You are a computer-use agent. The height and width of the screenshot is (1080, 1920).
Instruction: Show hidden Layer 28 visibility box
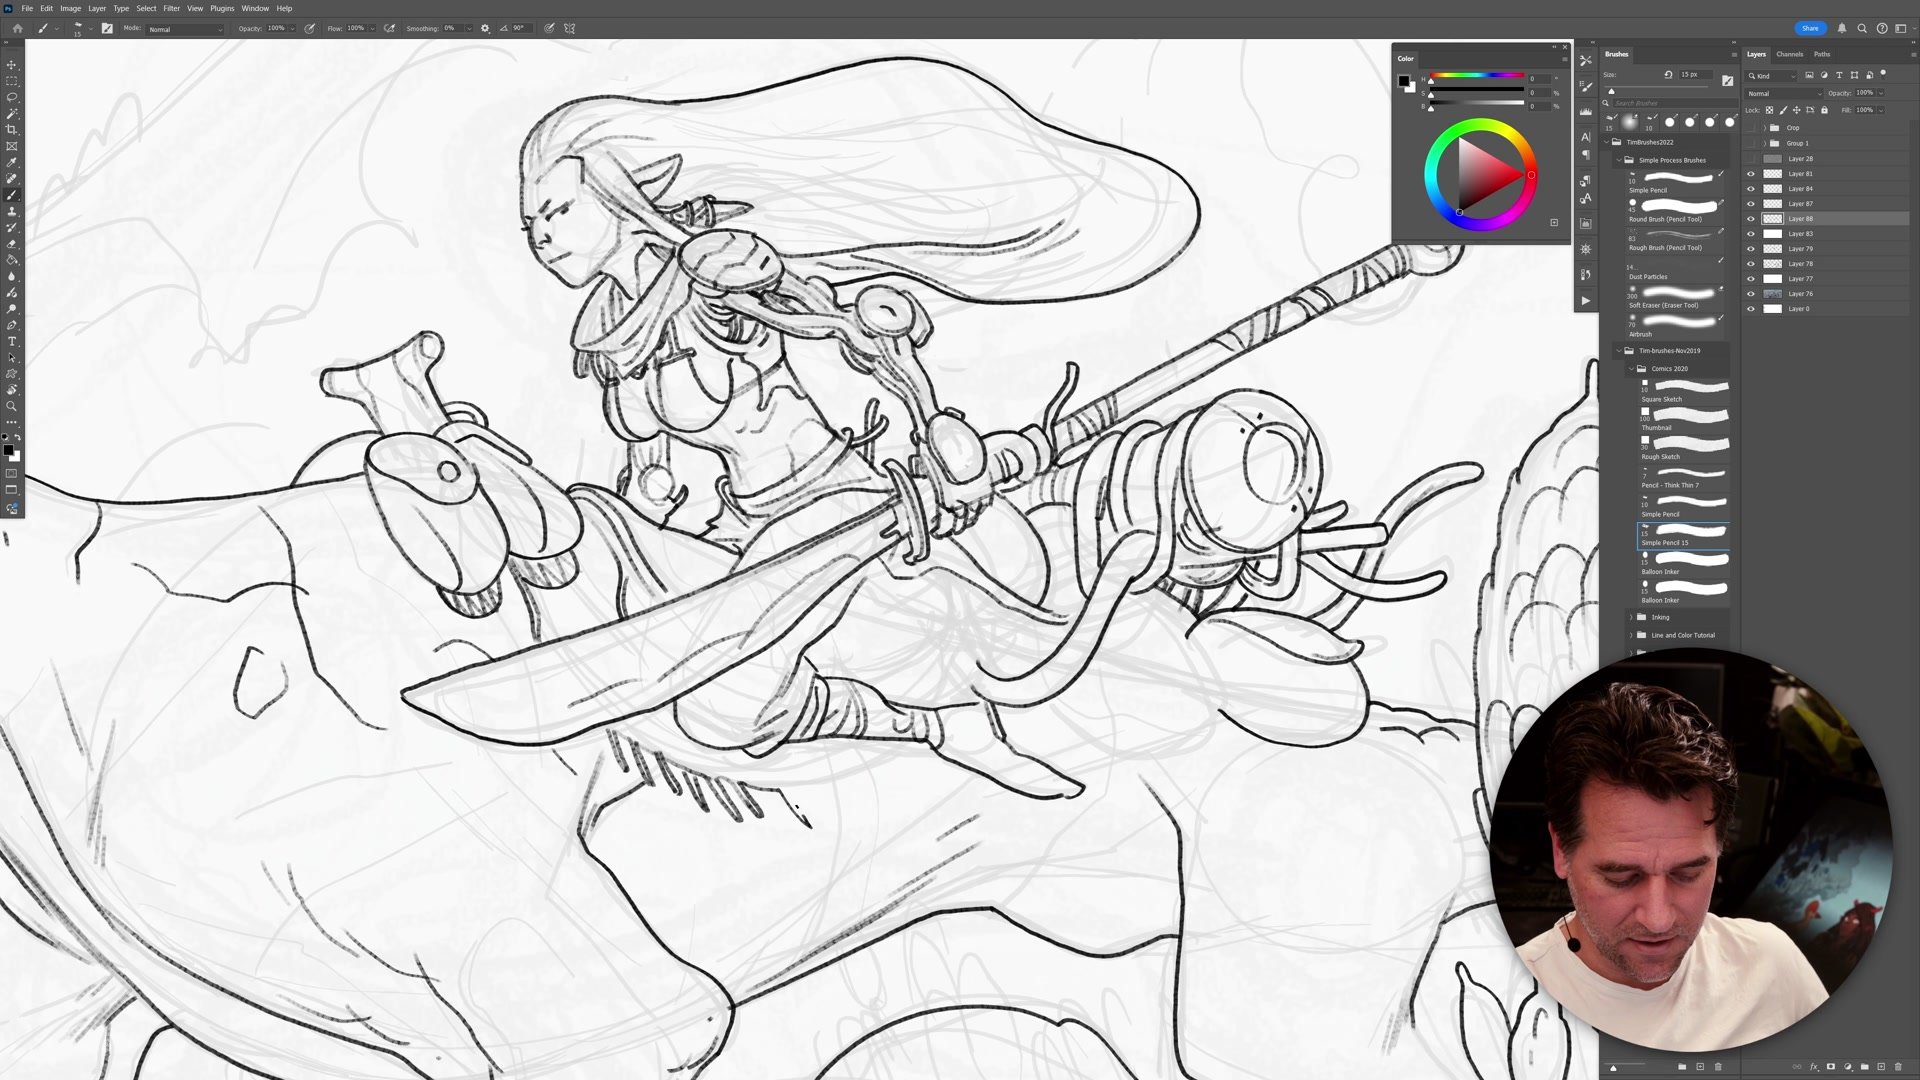pos(1750,159)
